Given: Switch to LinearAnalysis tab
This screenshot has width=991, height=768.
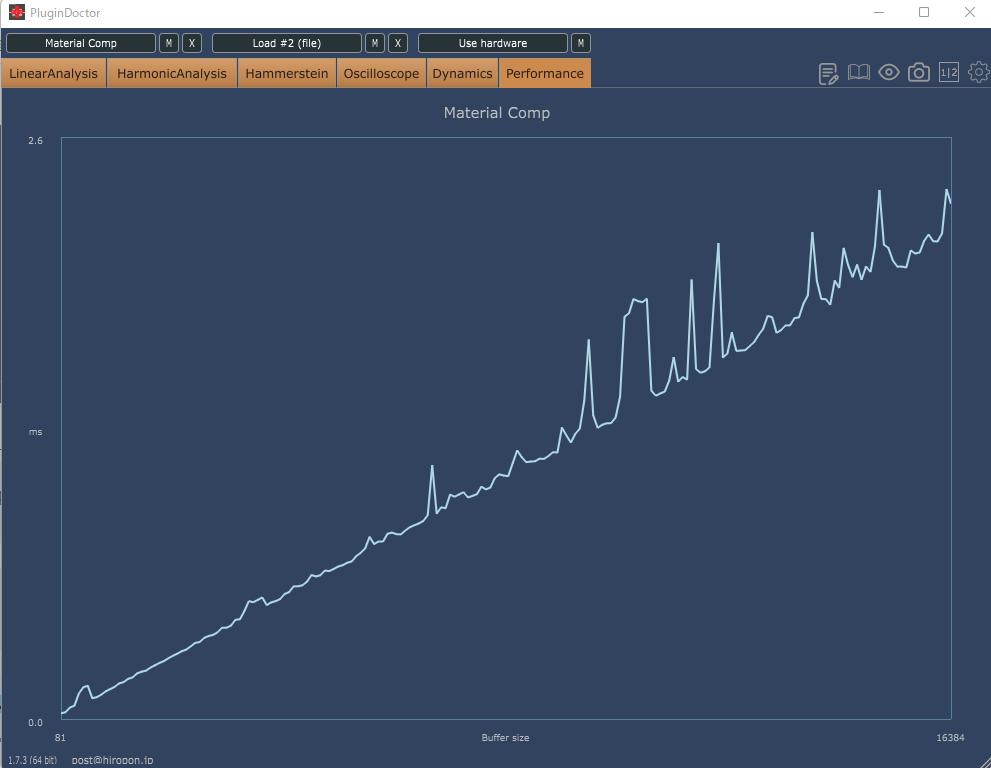Looking at the screenshot, I should point(54,73).
